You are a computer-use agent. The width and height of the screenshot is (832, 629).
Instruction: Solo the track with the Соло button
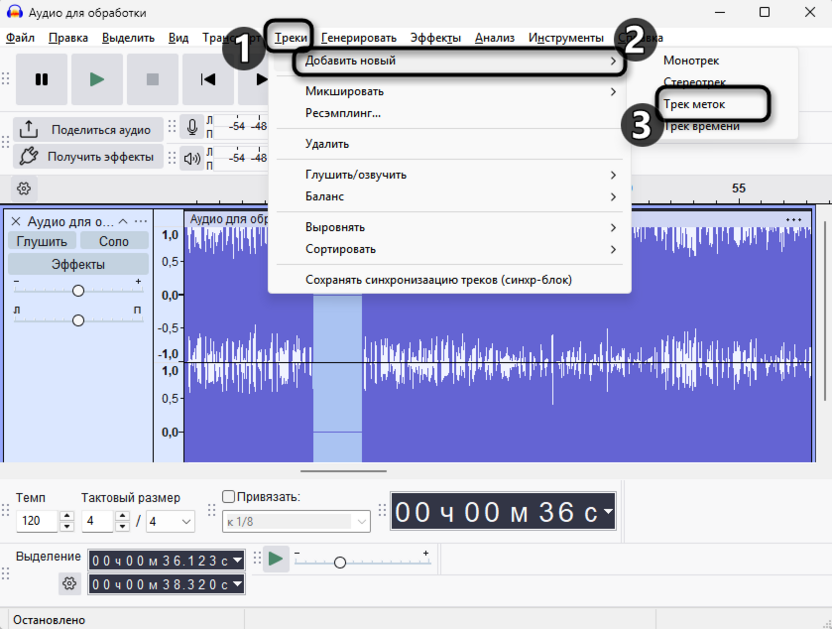coord(113,240)
